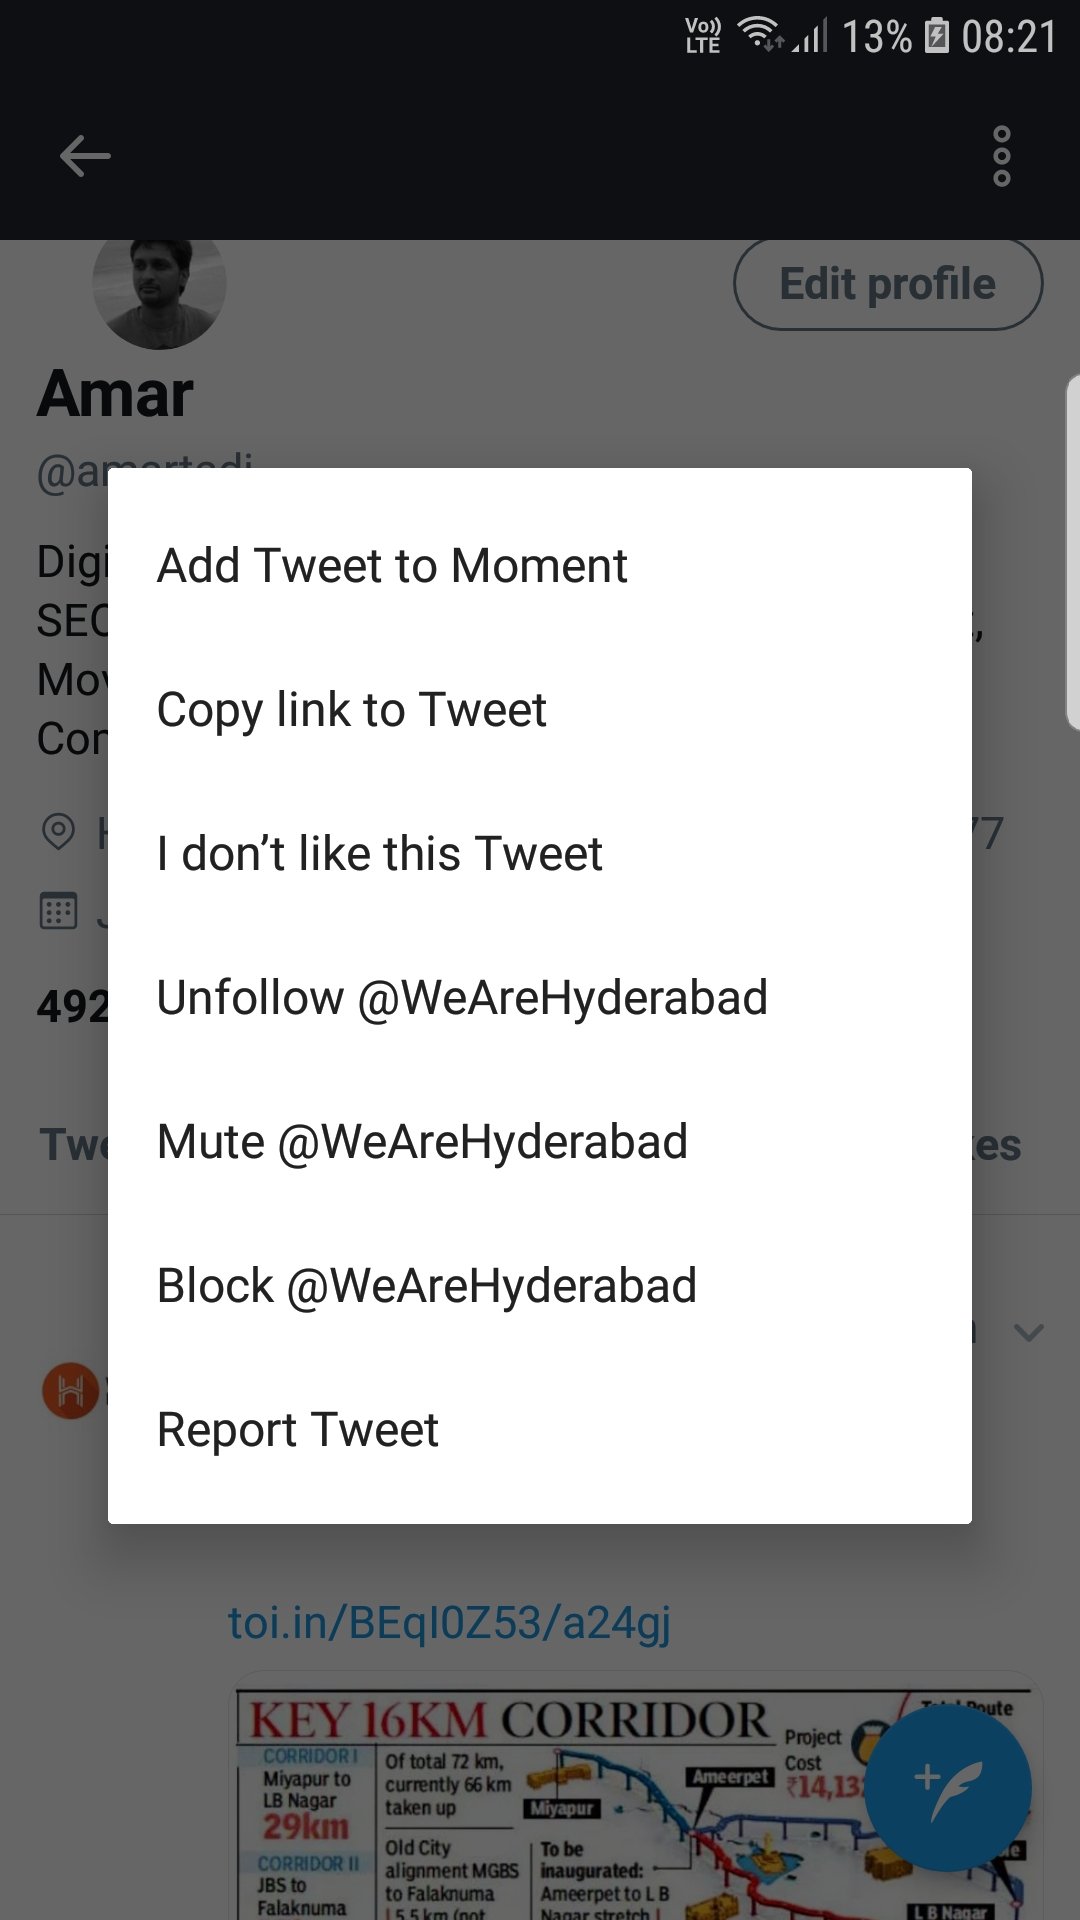The image size is (1080, 1920).
Task: Open the toi.in article link
Action: tap(449, 1622)
